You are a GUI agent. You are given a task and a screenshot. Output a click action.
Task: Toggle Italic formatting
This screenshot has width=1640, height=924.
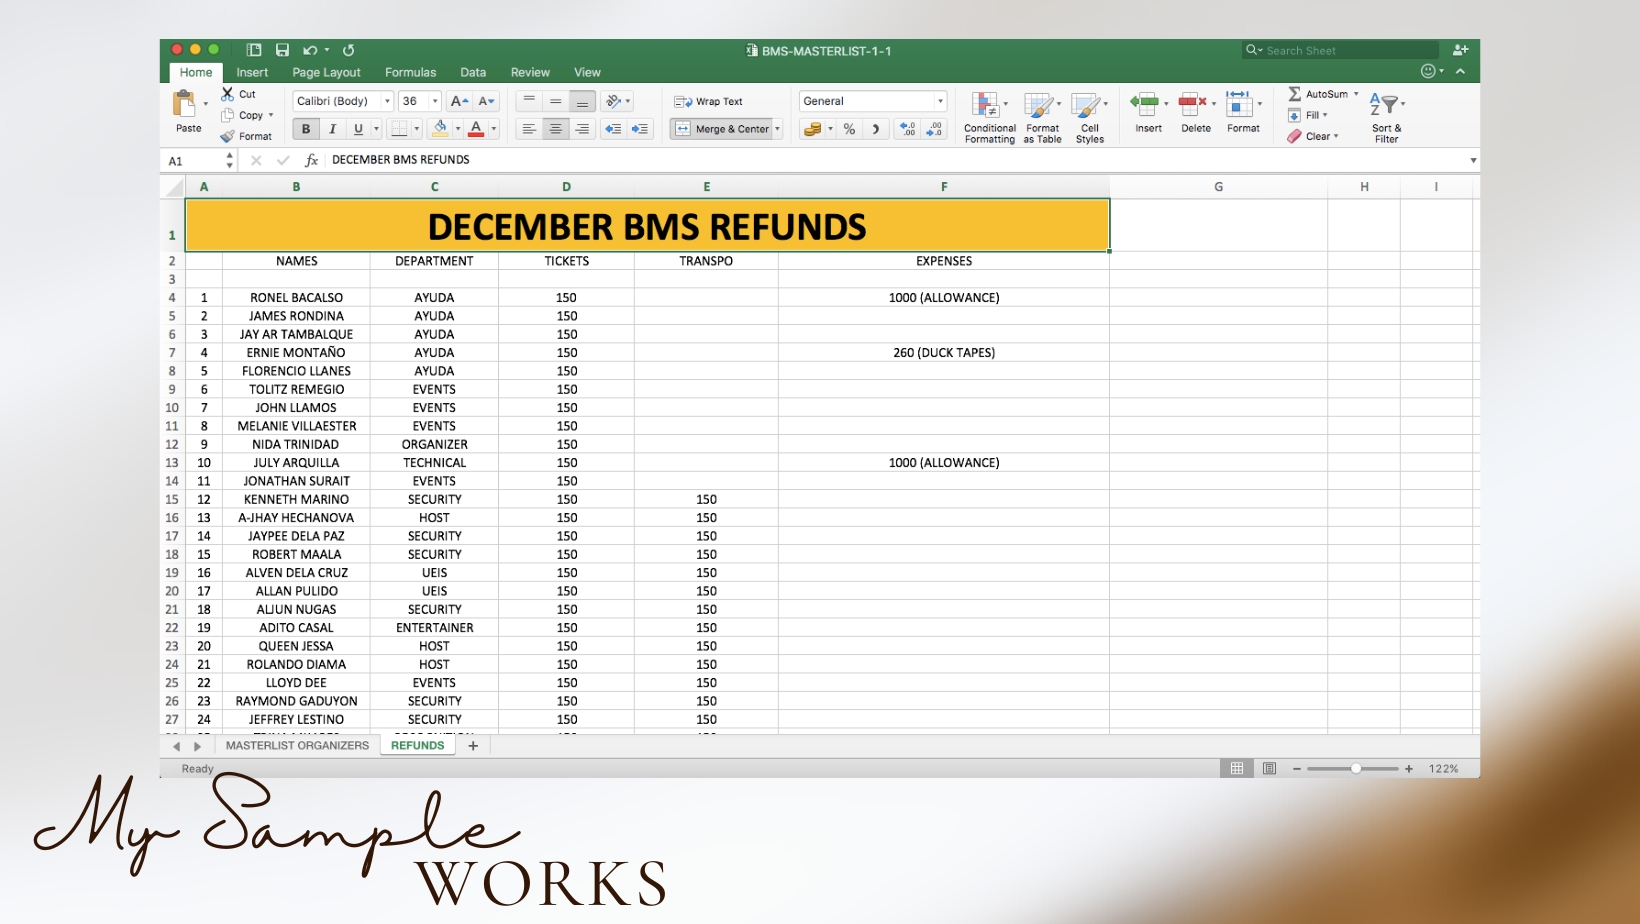point(332,129)
